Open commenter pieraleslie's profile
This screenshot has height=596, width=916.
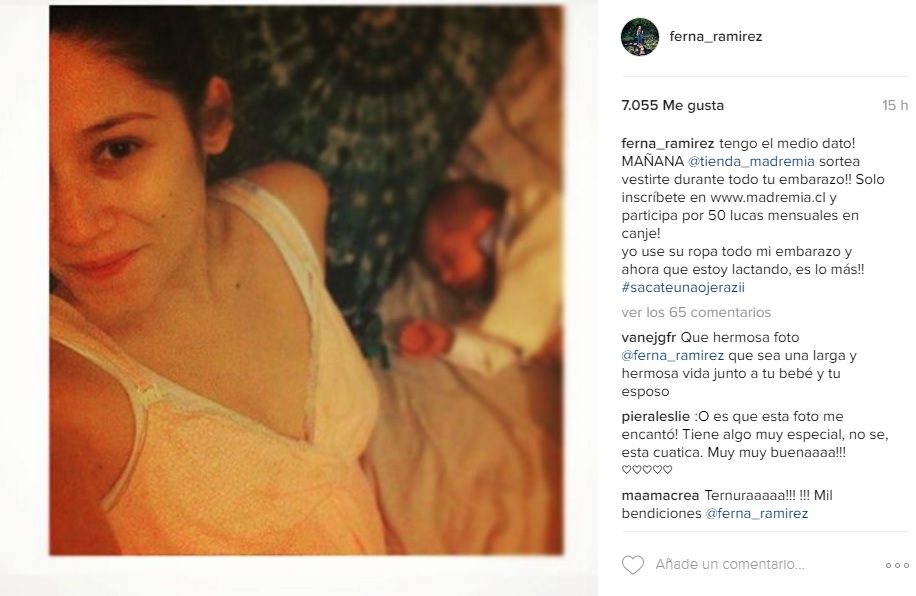click(x=655, y=417)
